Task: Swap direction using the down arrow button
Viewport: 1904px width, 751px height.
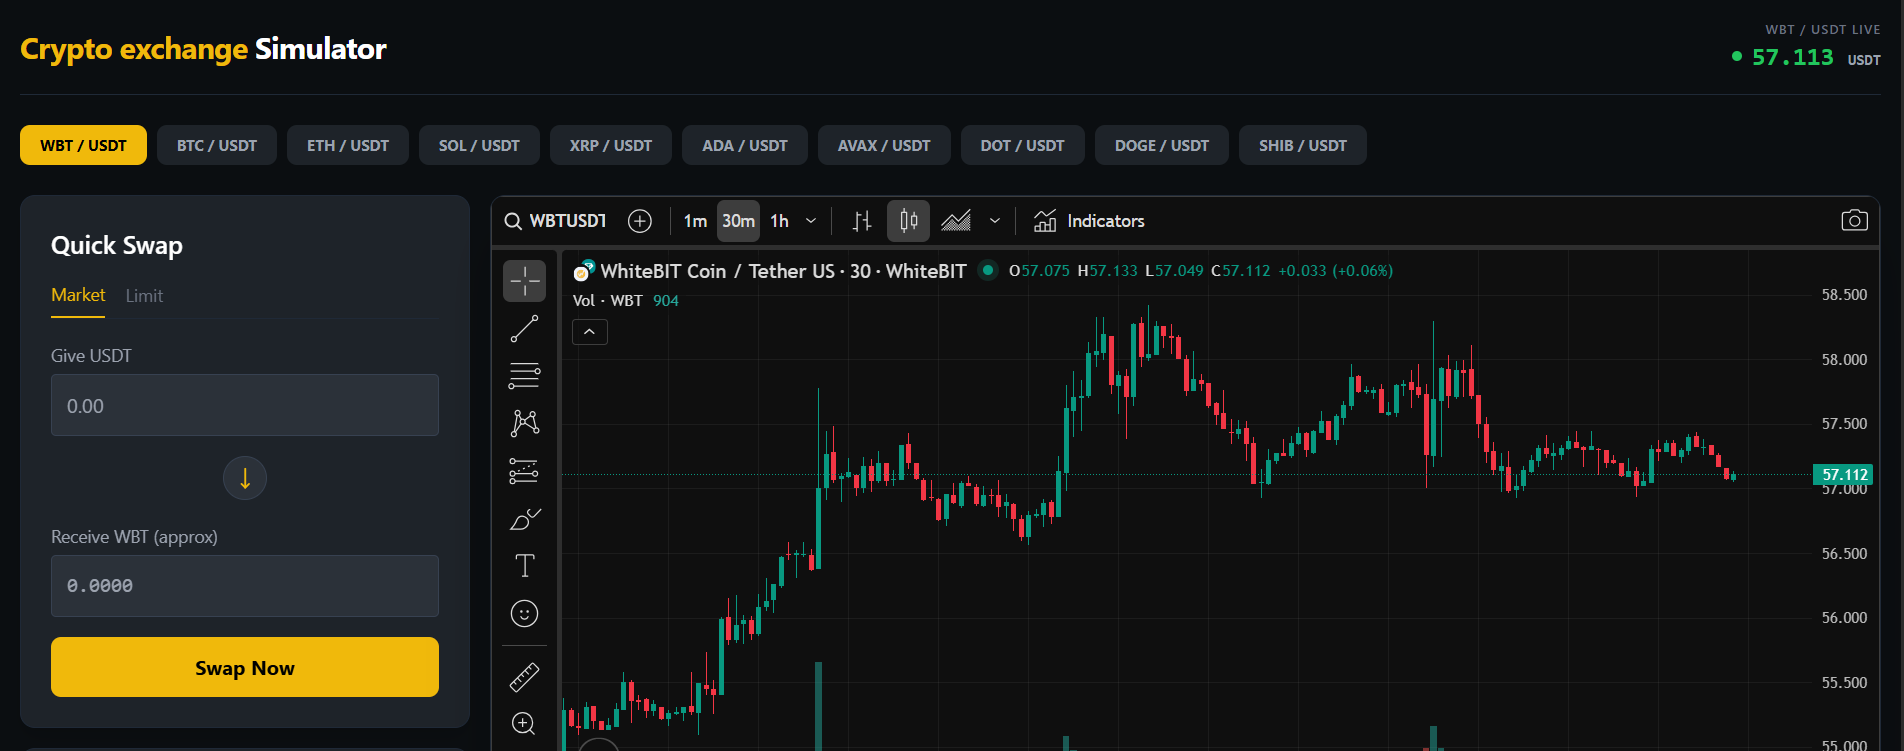Action: pyautogui.click(x=245, y=478)
